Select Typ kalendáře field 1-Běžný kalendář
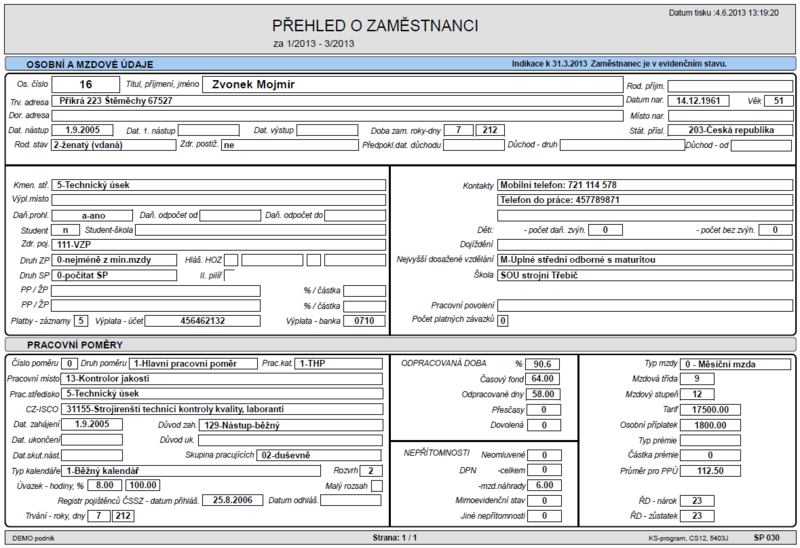This screenshot has width=800, height=548. (x=191, y=470)
